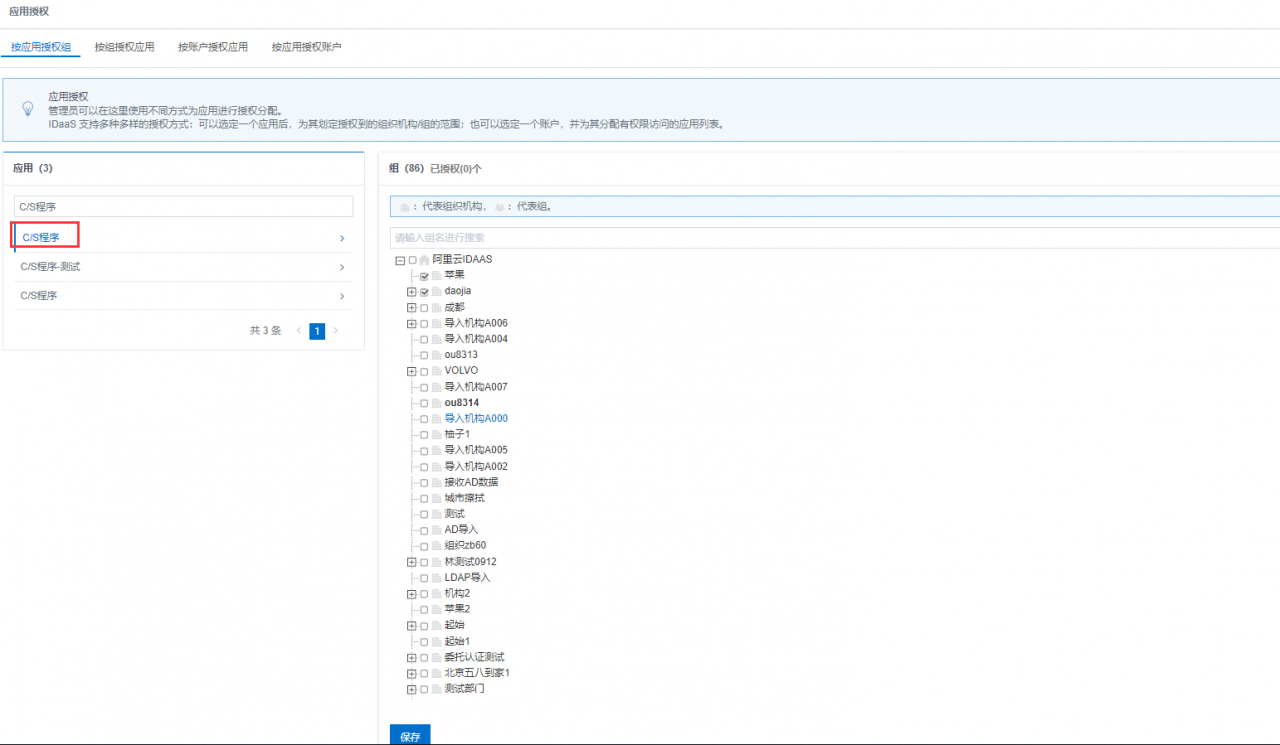
Task: Click the organization icon next to 导入机构A004
Action: point(436,340)
